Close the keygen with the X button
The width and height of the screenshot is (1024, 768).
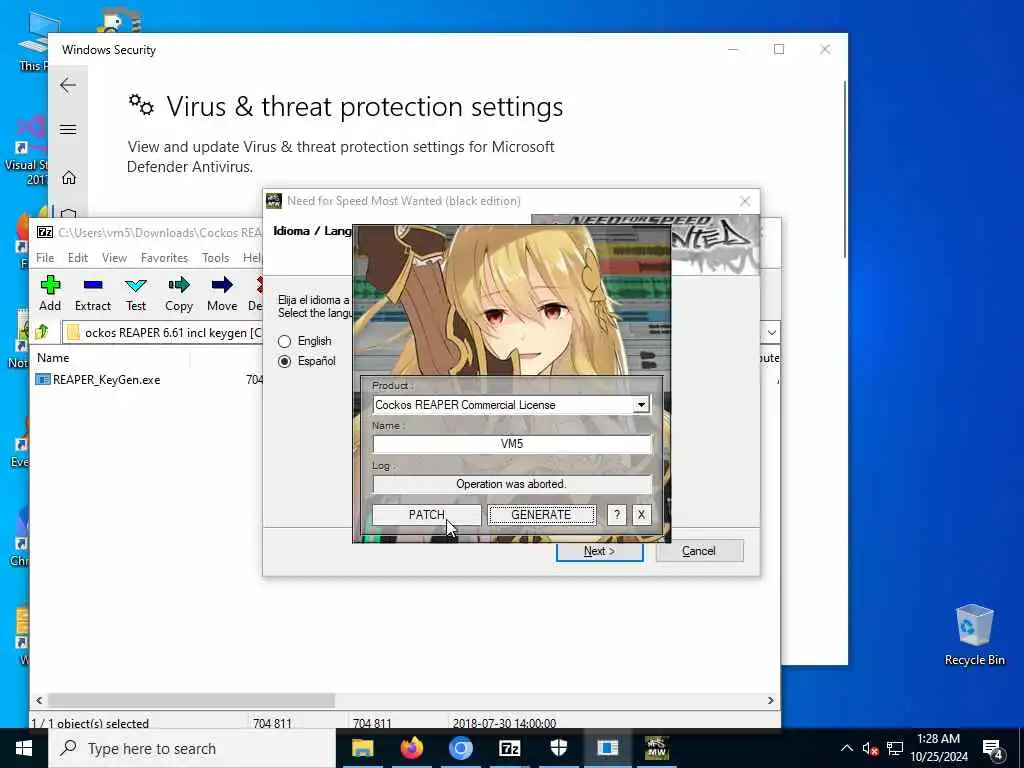(x=641, y=515)
